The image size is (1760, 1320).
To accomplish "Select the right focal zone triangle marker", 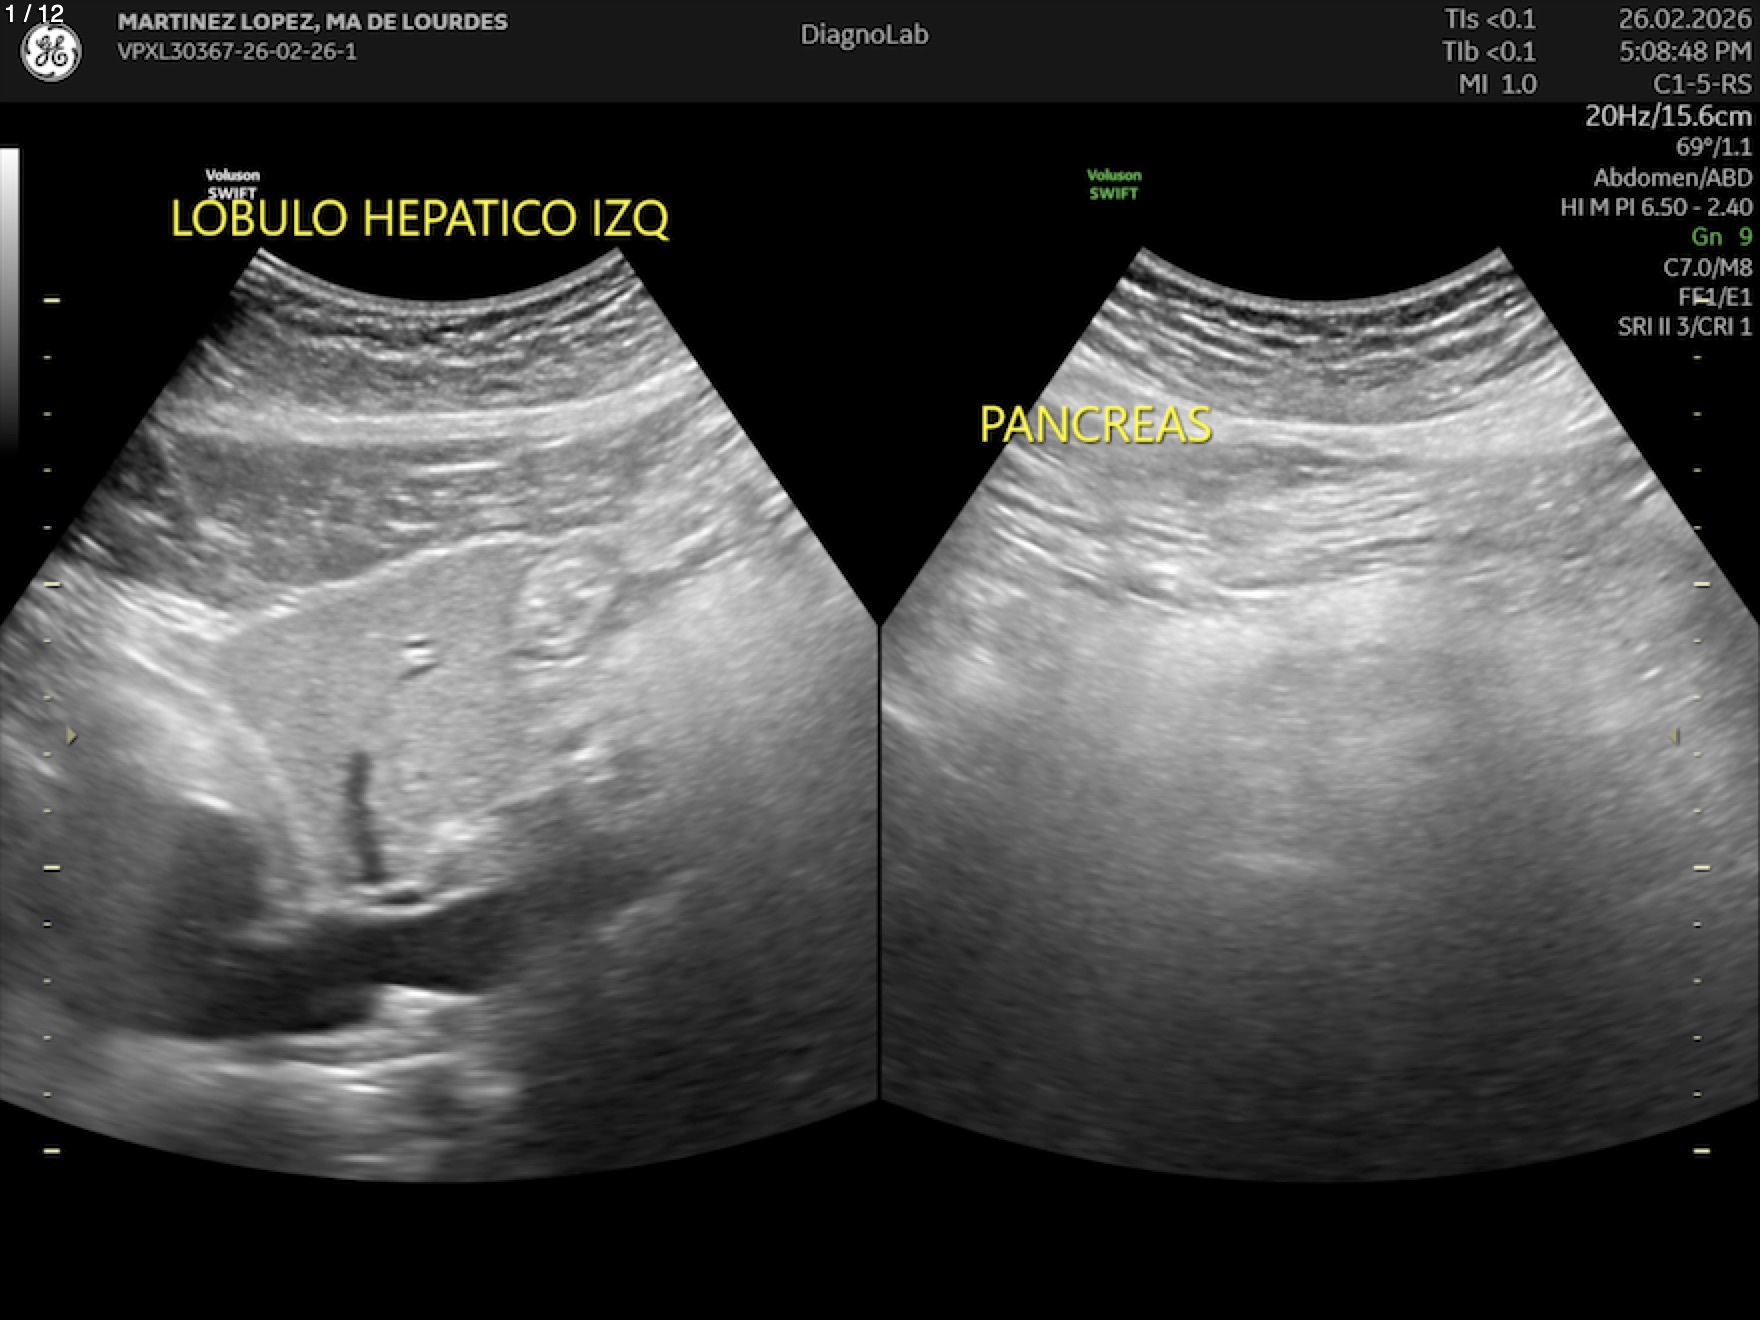I will (1674, 737).
